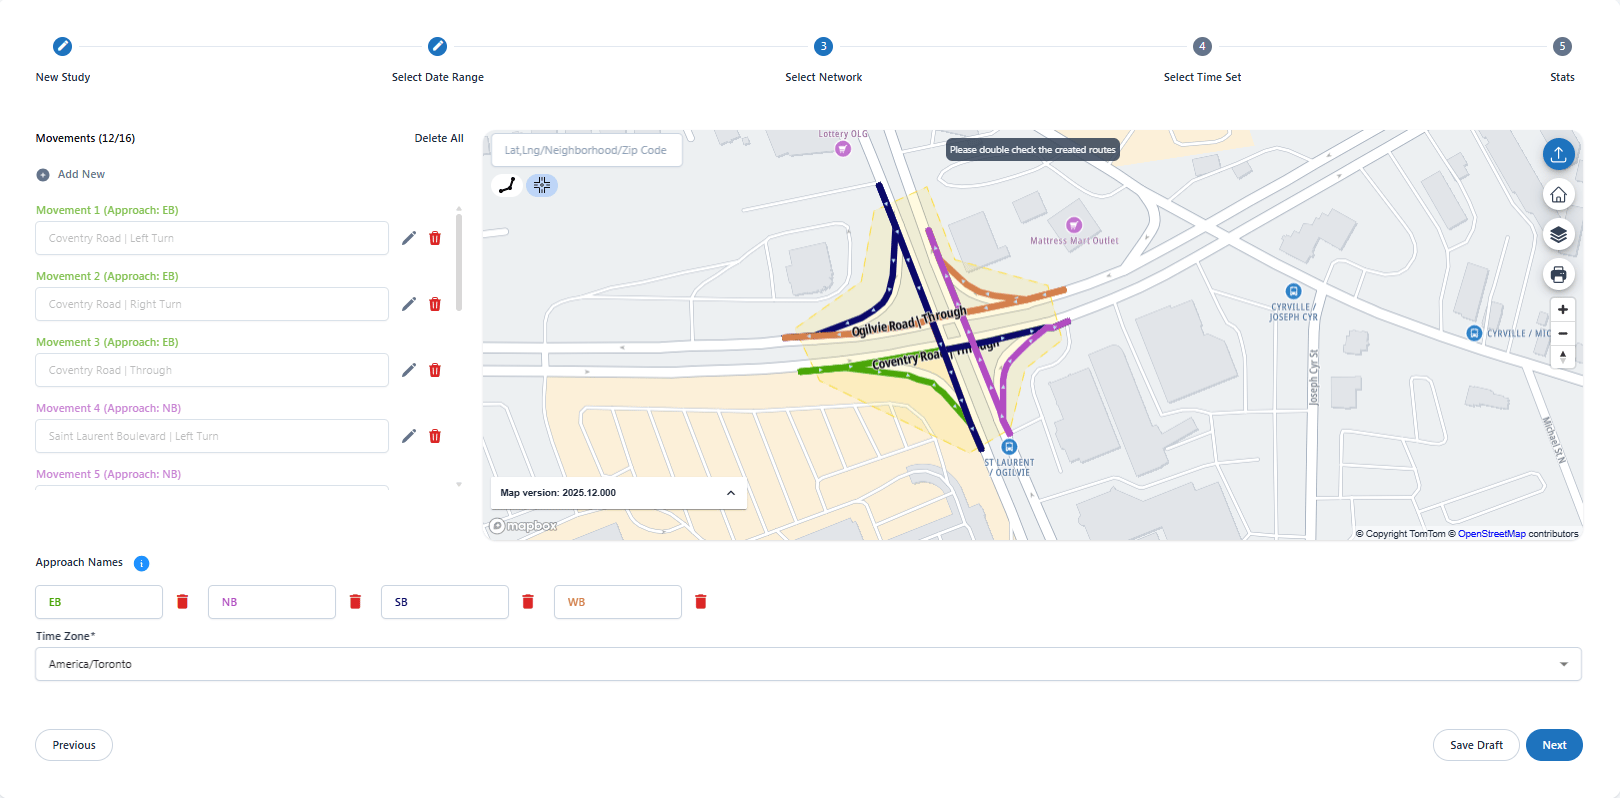1620x798 pixels.
Task: Click the St Laurent / Ogilvie transit stop icon
Action: point(1009,447)
